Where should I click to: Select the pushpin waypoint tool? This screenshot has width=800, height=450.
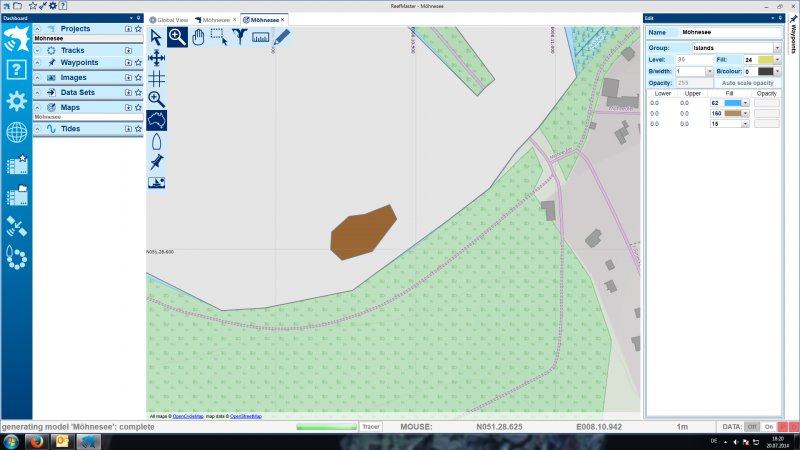tap(156, 162)
